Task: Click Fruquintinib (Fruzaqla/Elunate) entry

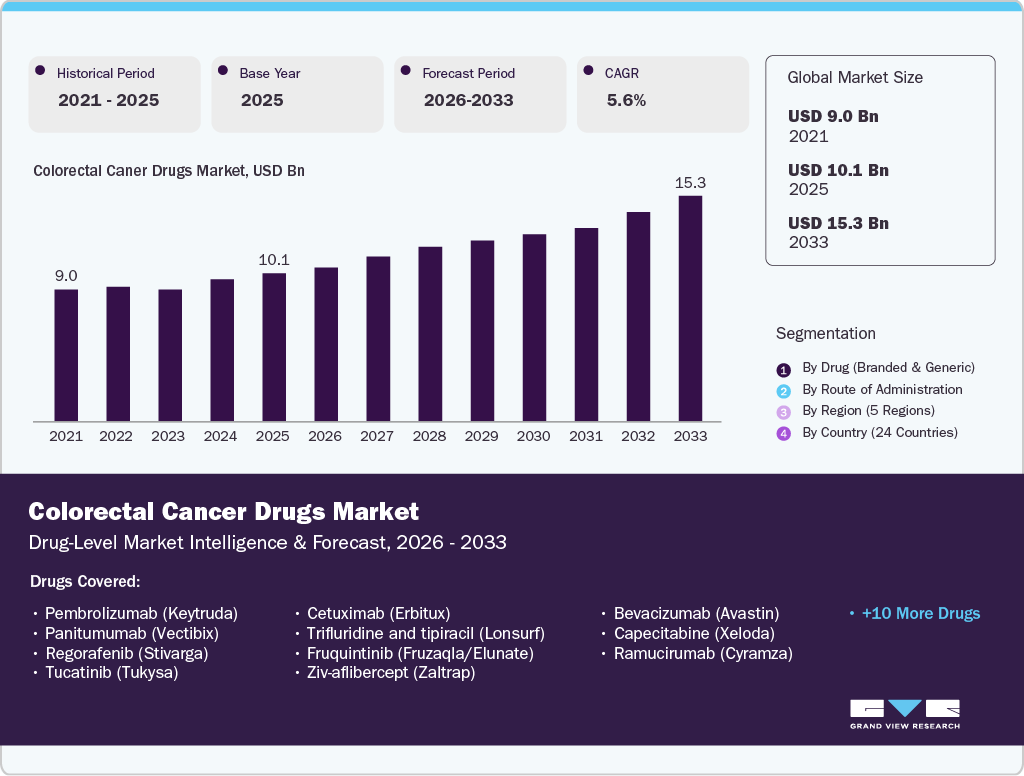Action: click(x=421, y=653)
